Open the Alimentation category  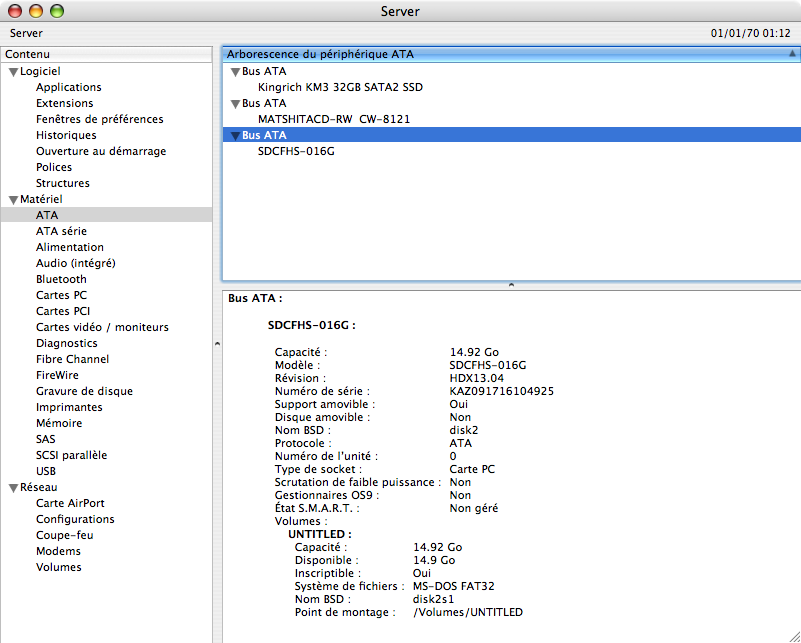pyautogui.click(x=69, y=247)
